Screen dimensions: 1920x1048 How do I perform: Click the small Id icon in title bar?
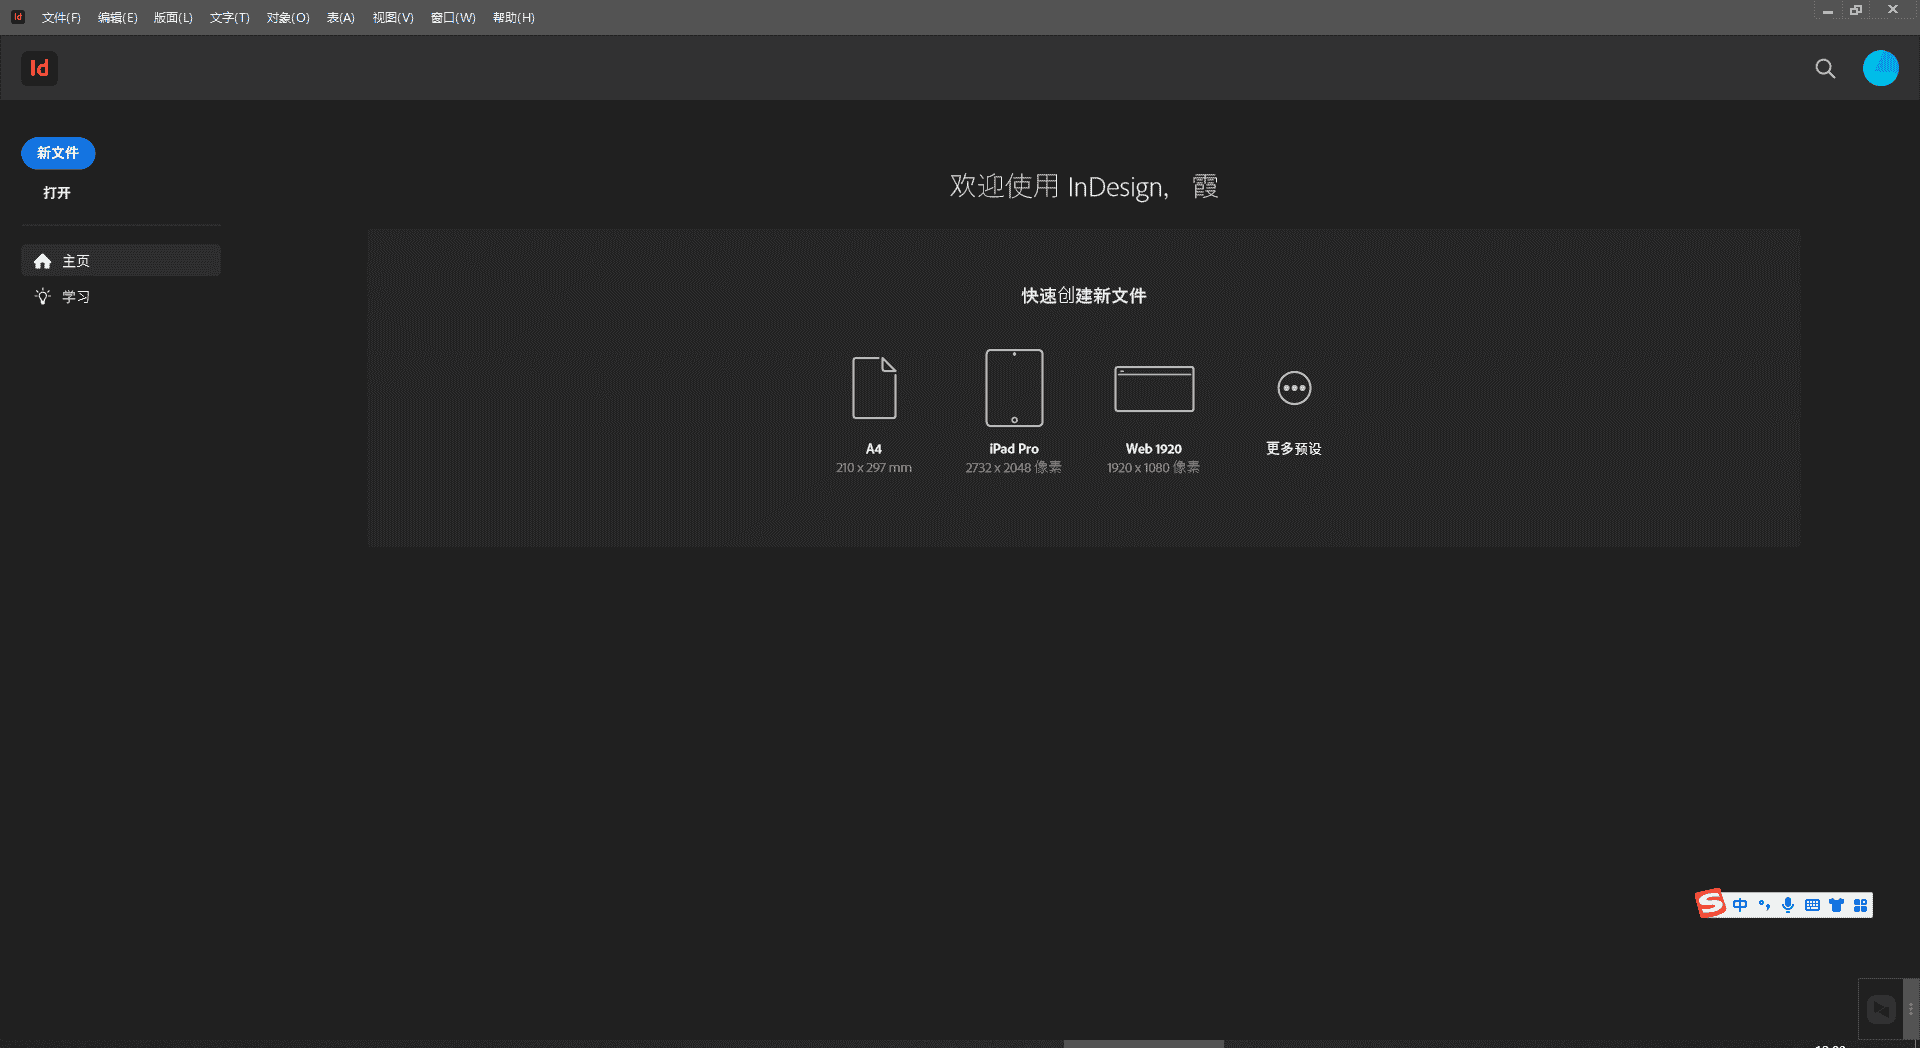point(18,17)
